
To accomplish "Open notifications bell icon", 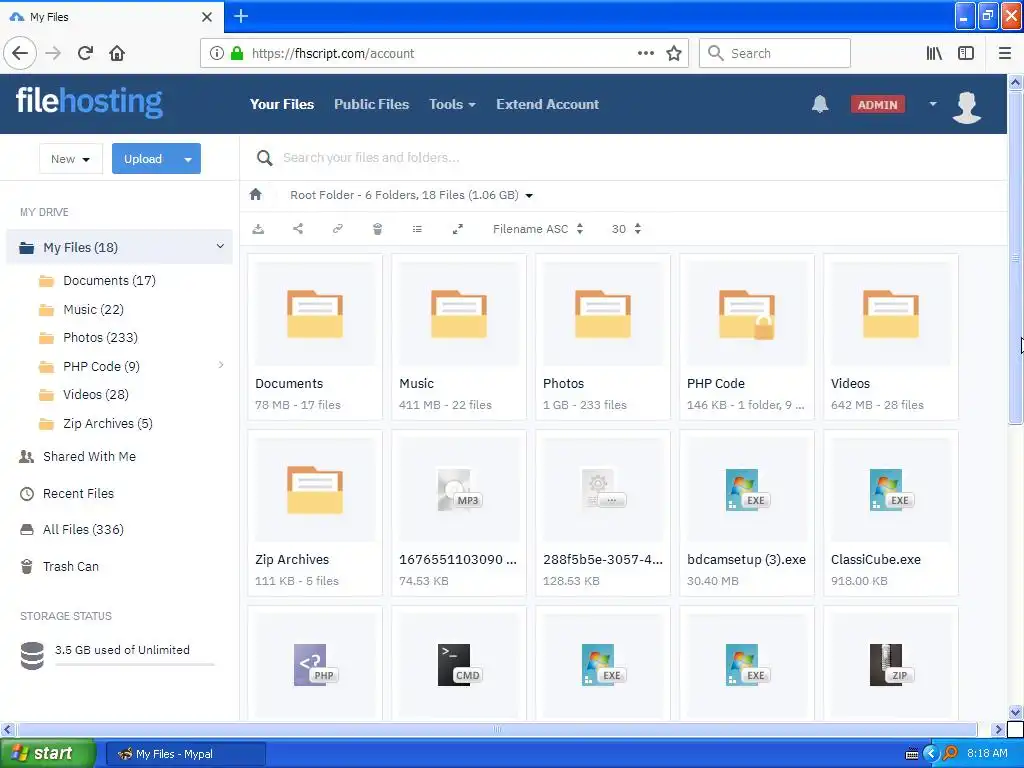I will (820, 104).
